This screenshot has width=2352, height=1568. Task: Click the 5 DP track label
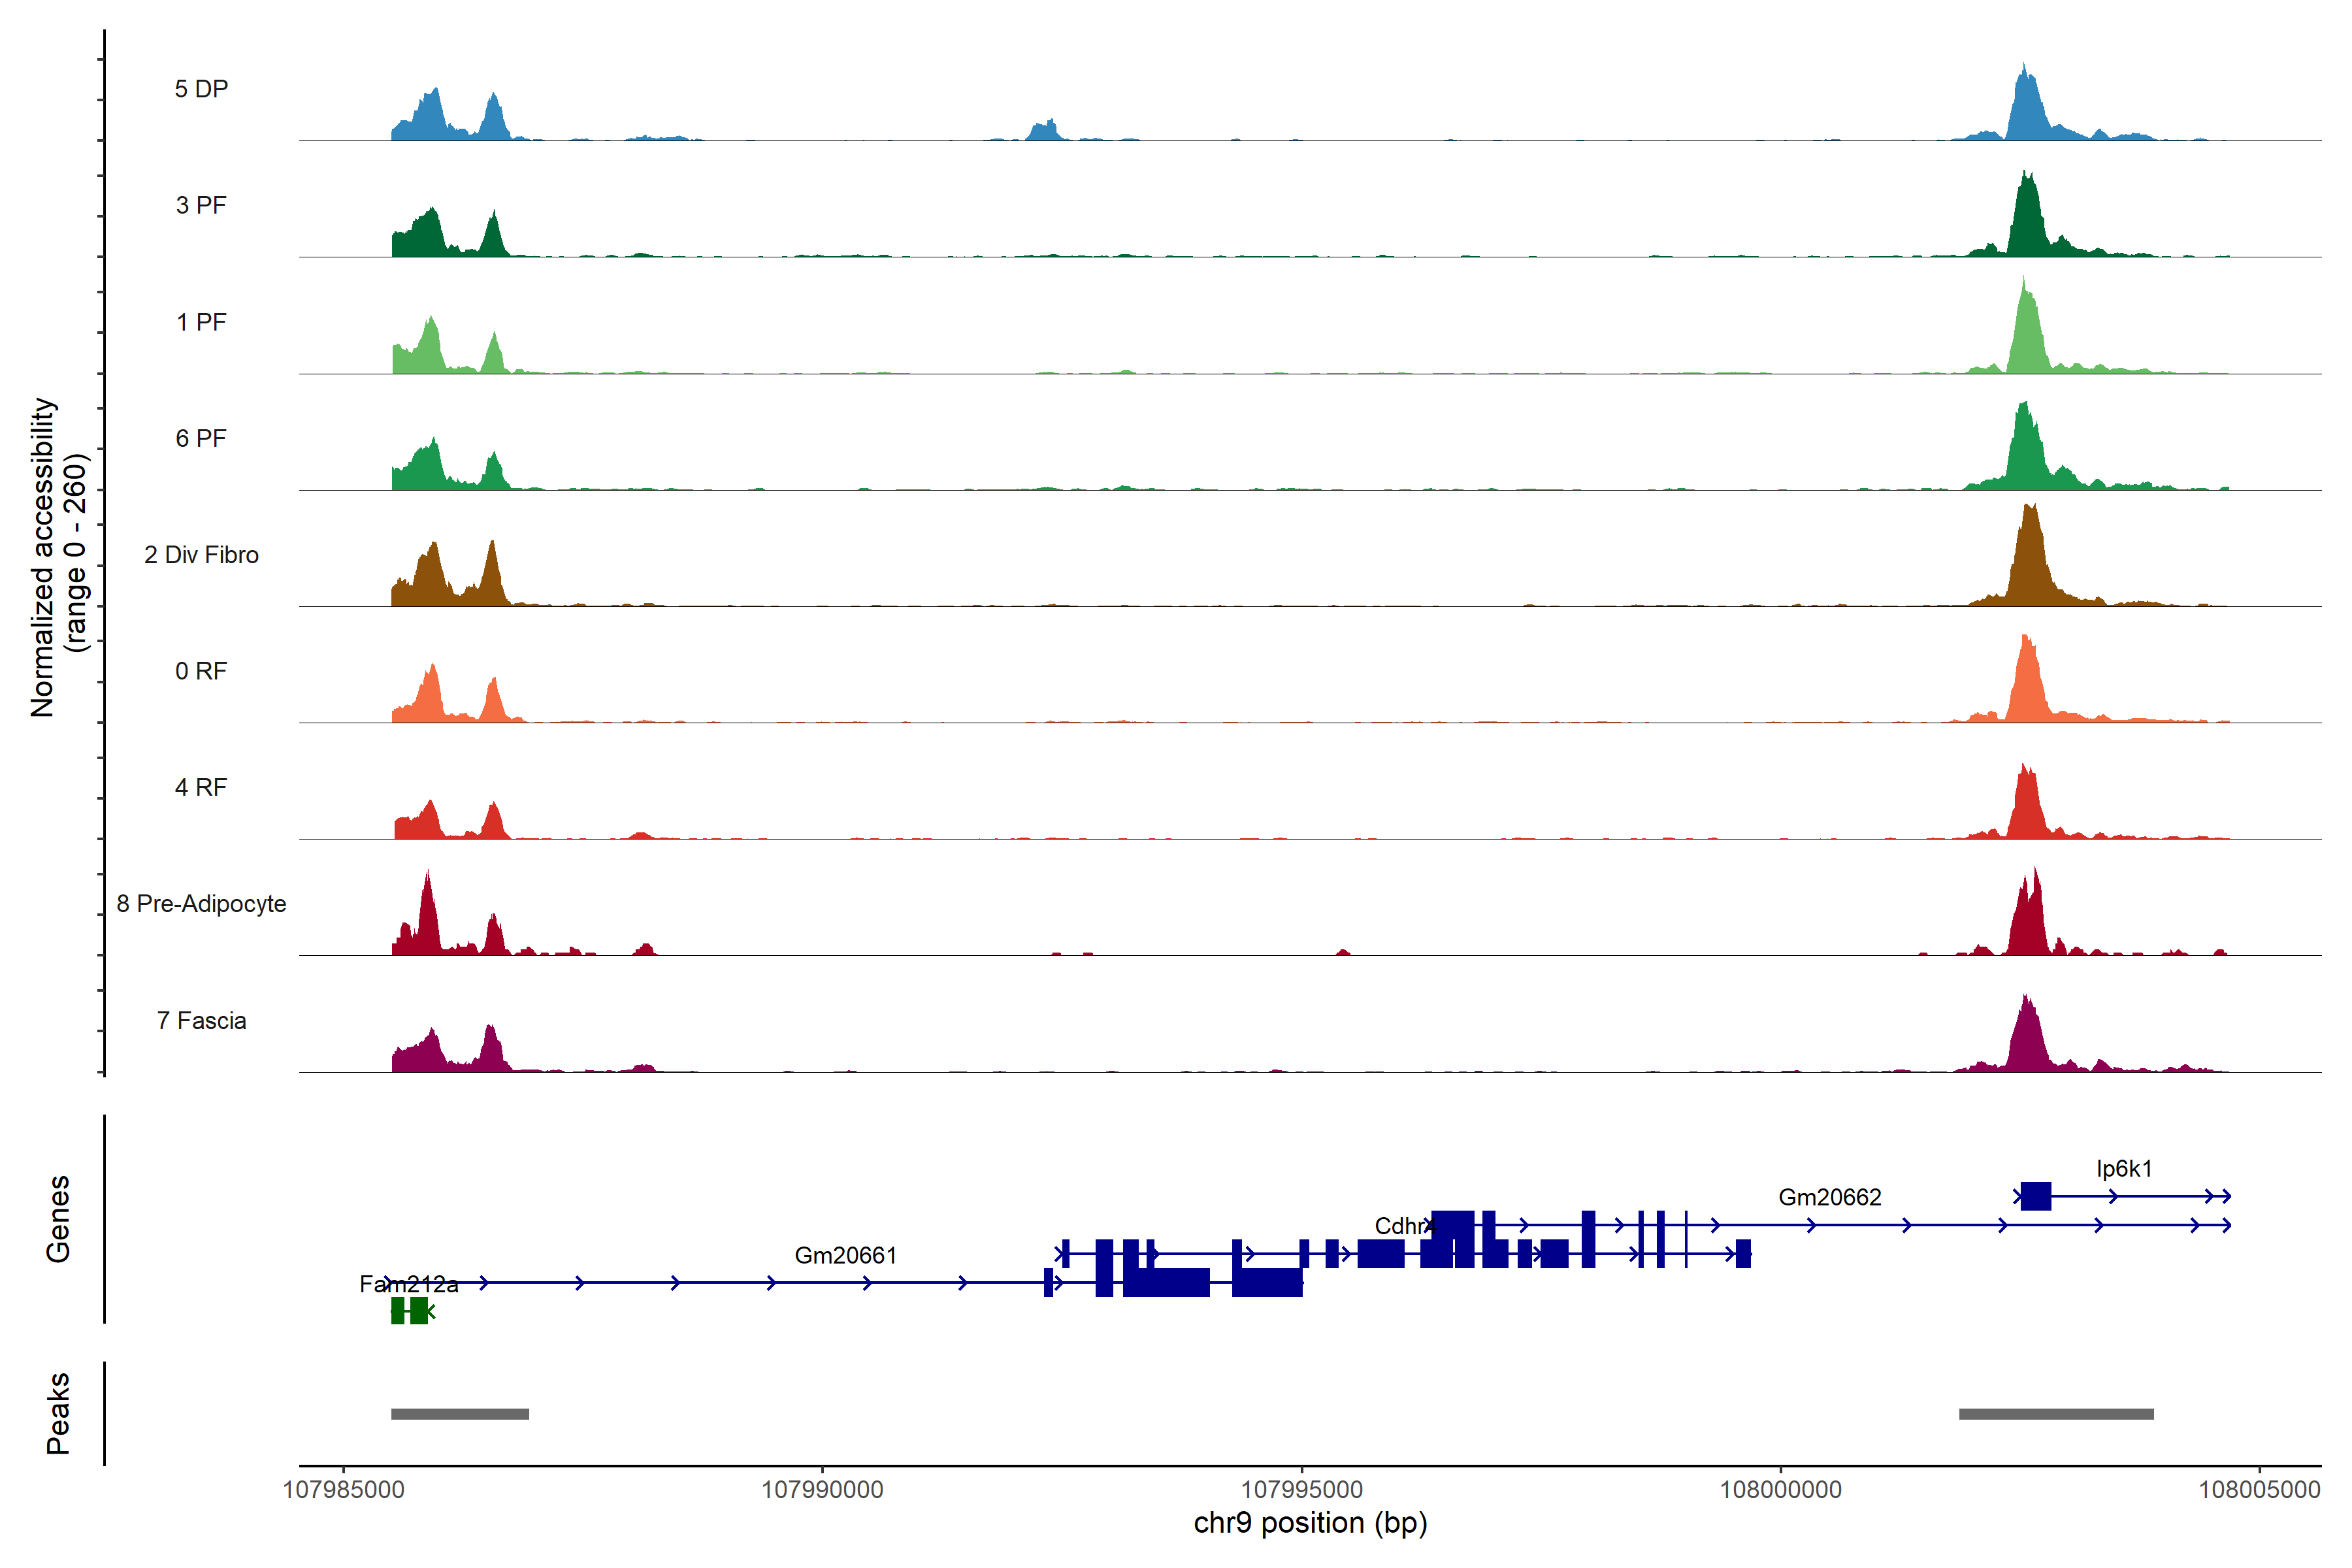point(201,89)
